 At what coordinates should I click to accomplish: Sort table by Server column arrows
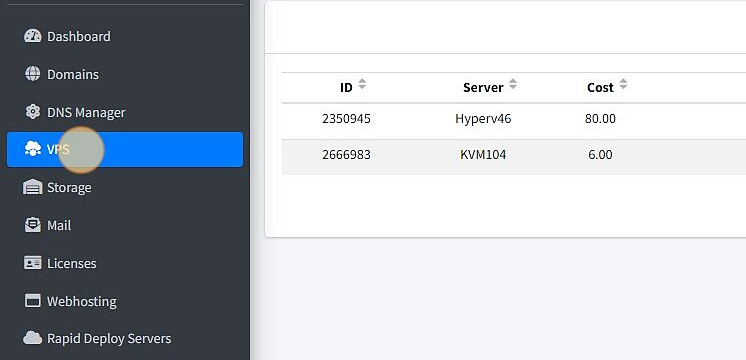coord(512,84)
